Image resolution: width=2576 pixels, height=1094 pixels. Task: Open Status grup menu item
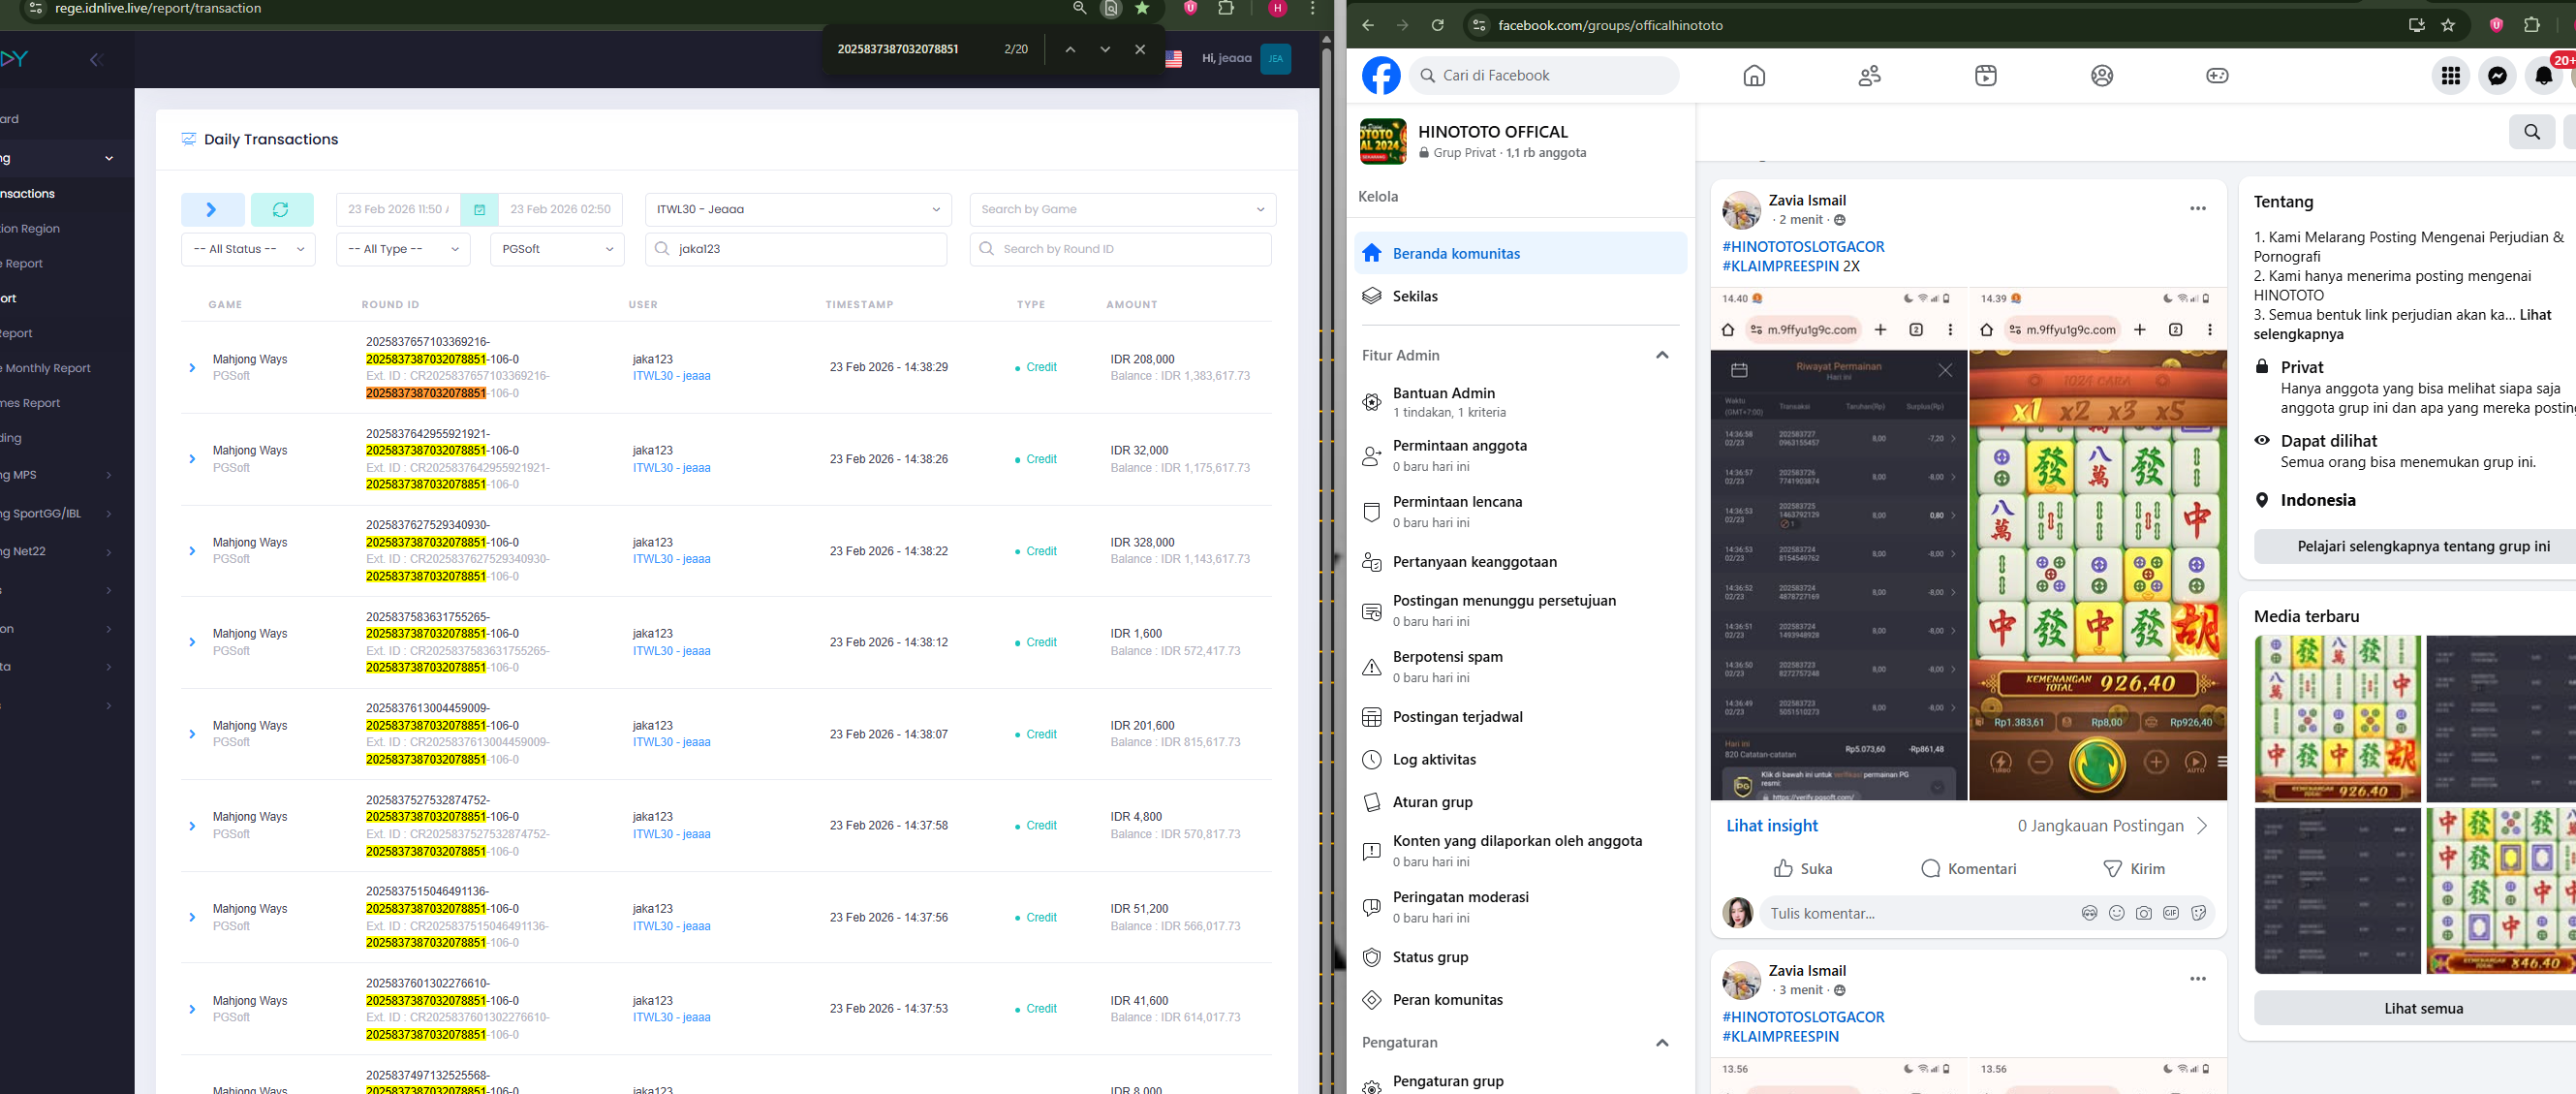pos(1520,957)
